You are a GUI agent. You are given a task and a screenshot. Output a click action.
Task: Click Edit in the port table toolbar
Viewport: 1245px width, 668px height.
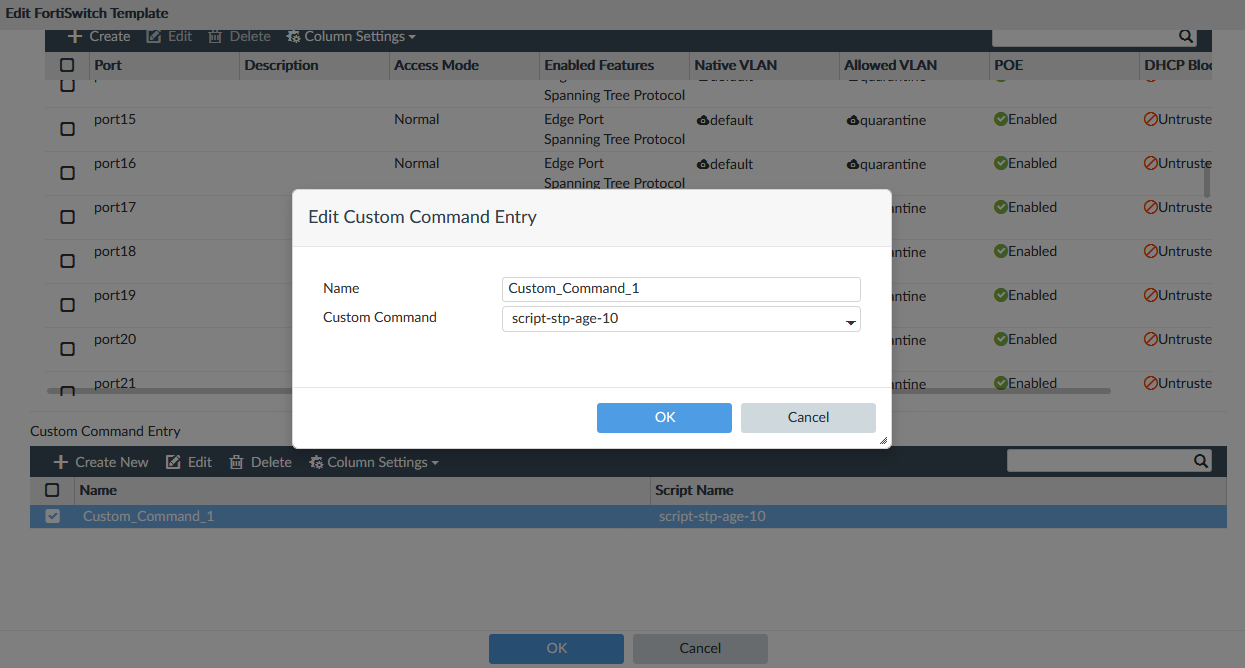pos(169,36)
